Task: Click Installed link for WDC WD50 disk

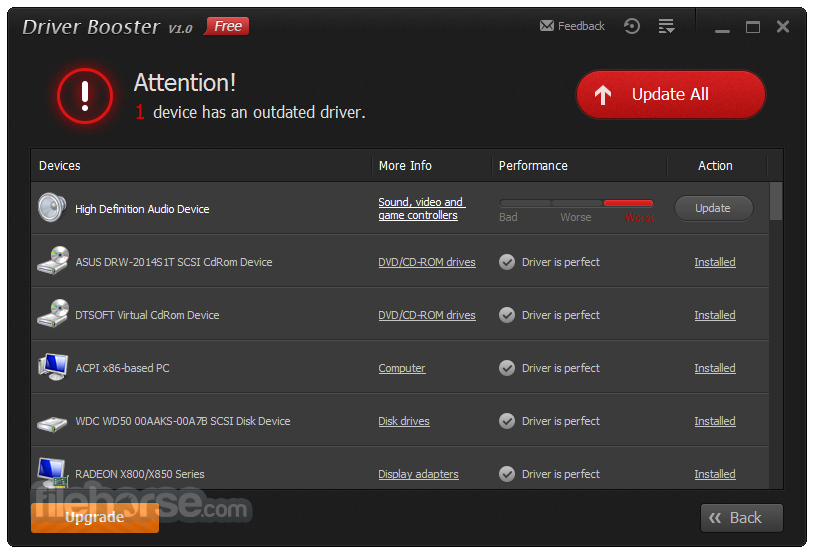Action: click(715, 421)
